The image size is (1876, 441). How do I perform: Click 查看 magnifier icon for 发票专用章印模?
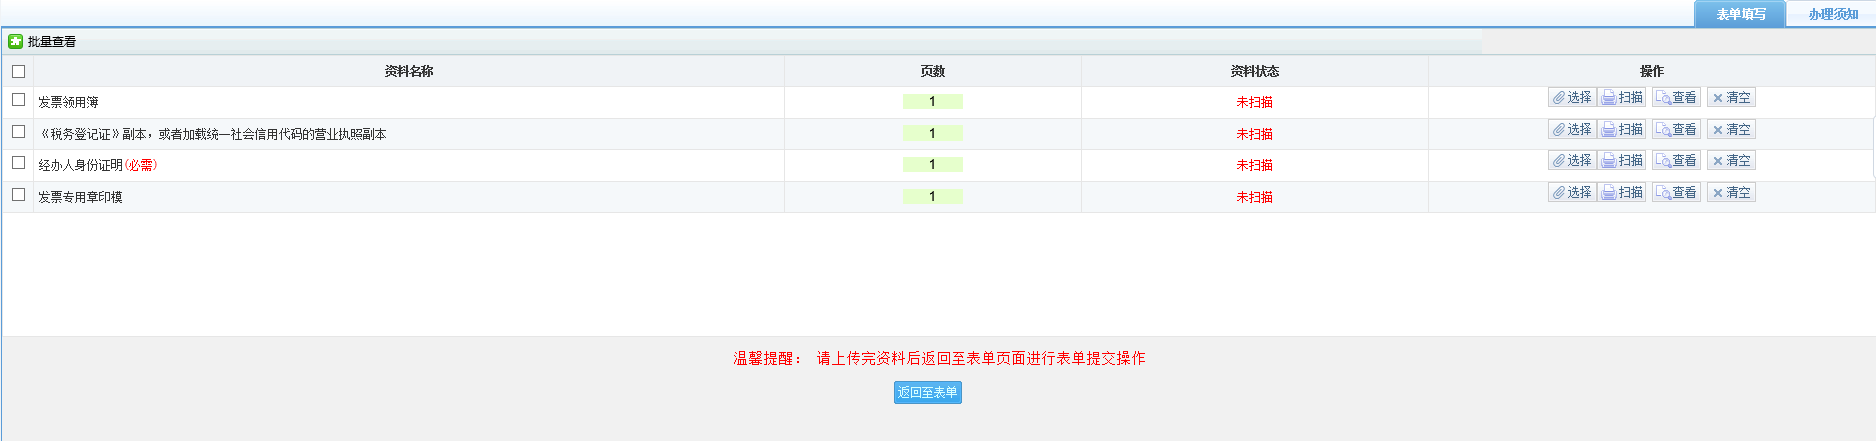1663,193
